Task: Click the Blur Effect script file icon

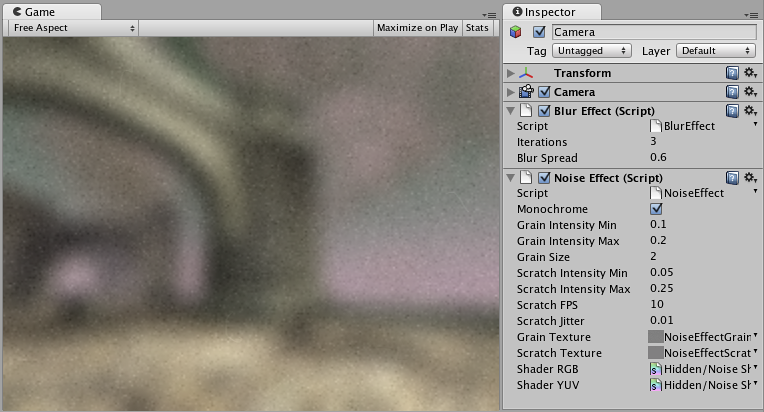Action: [526, 111]
